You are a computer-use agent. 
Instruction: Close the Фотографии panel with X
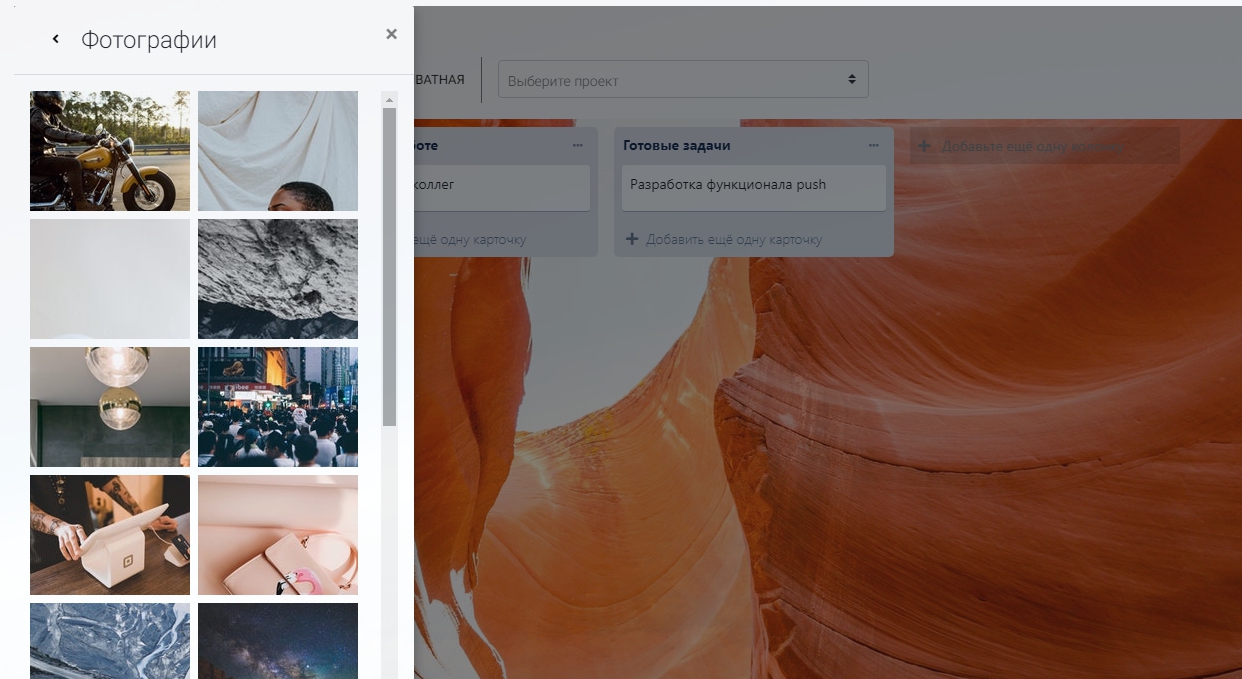click(391, 34)
